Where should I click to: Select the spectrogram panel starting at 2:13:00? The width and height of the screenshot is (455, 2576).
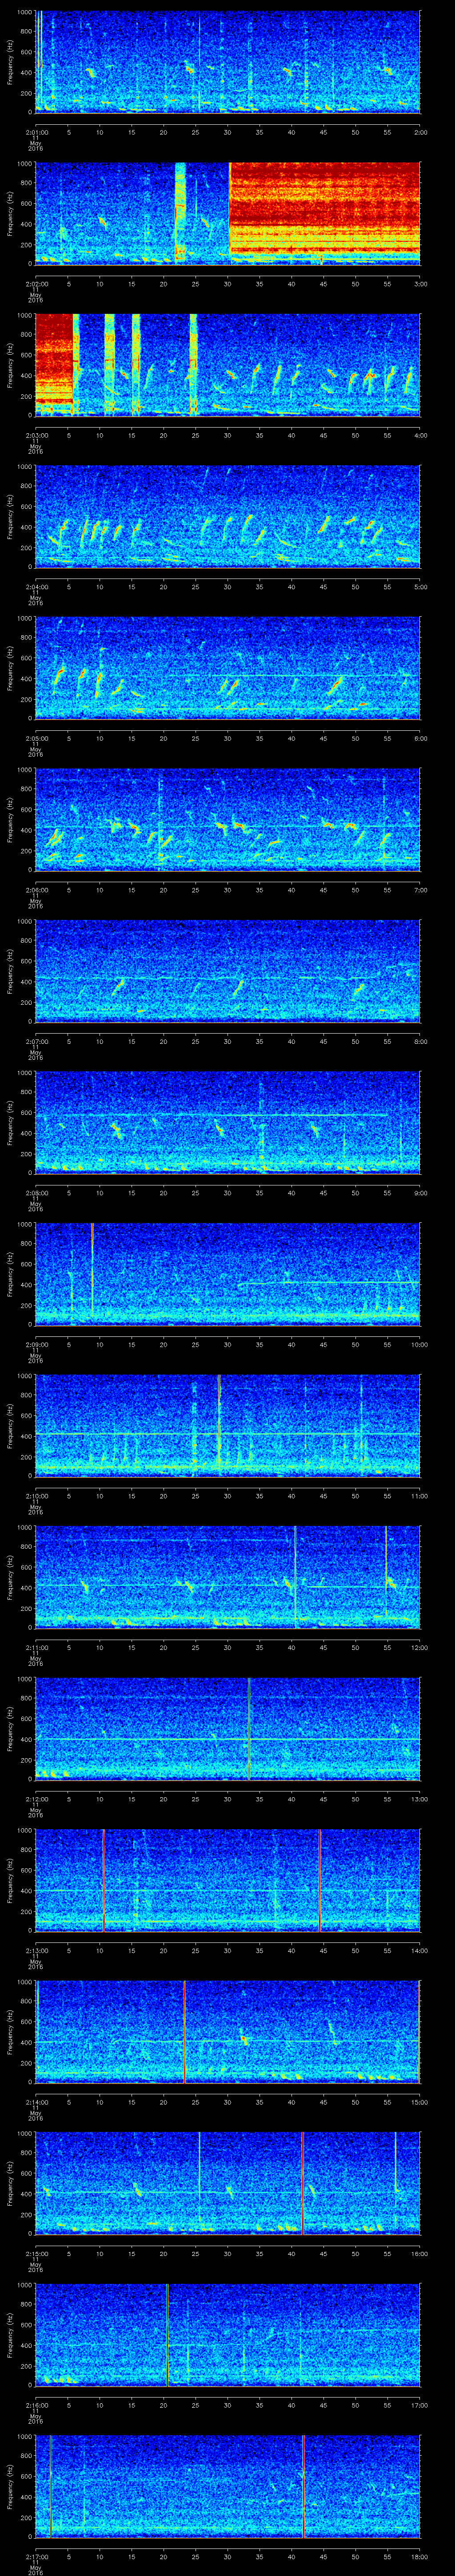click(x=228, y=1880)
